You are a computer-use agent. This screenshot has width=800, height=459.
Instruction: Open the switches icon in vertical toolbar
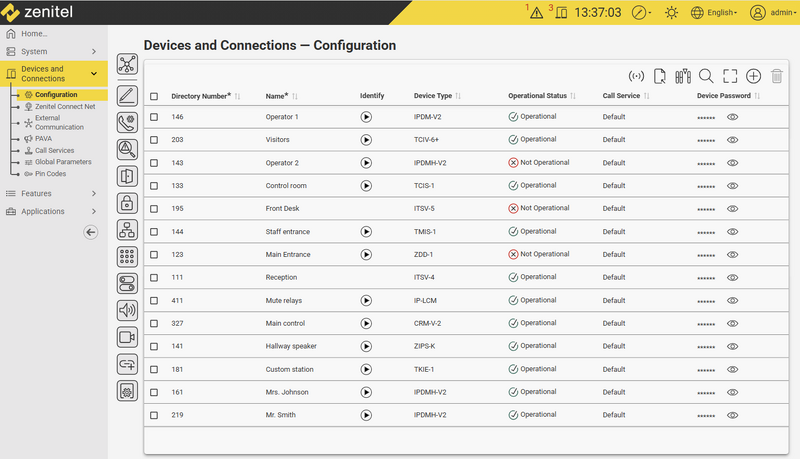click(x=127, y=284)
